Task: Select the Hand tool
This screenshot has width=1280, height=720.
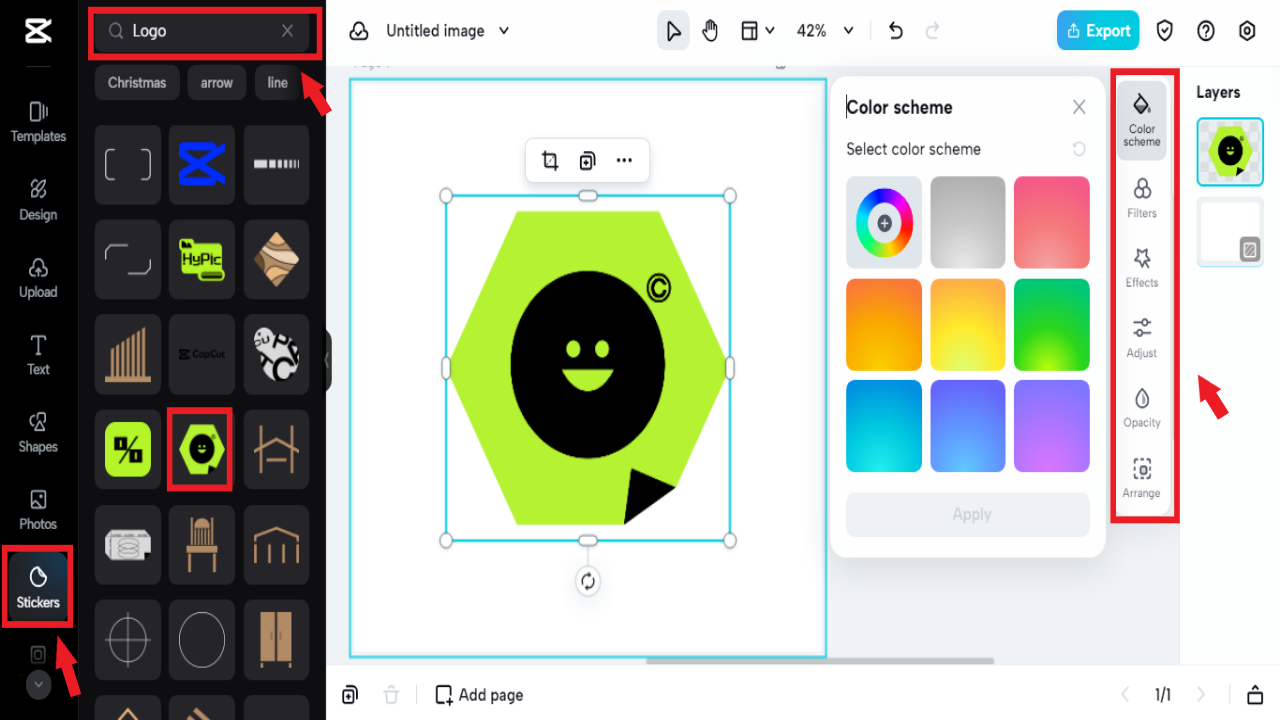Action: coord(710,30)
